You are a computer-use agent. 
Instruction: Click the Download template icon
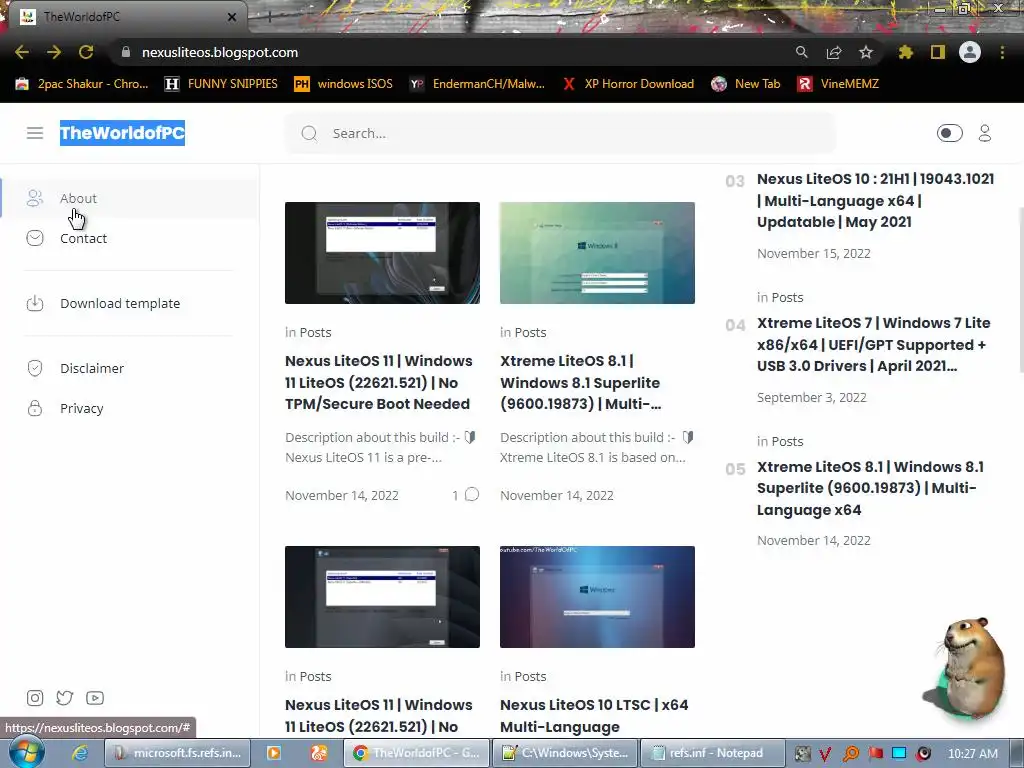(x=35, y=303)
